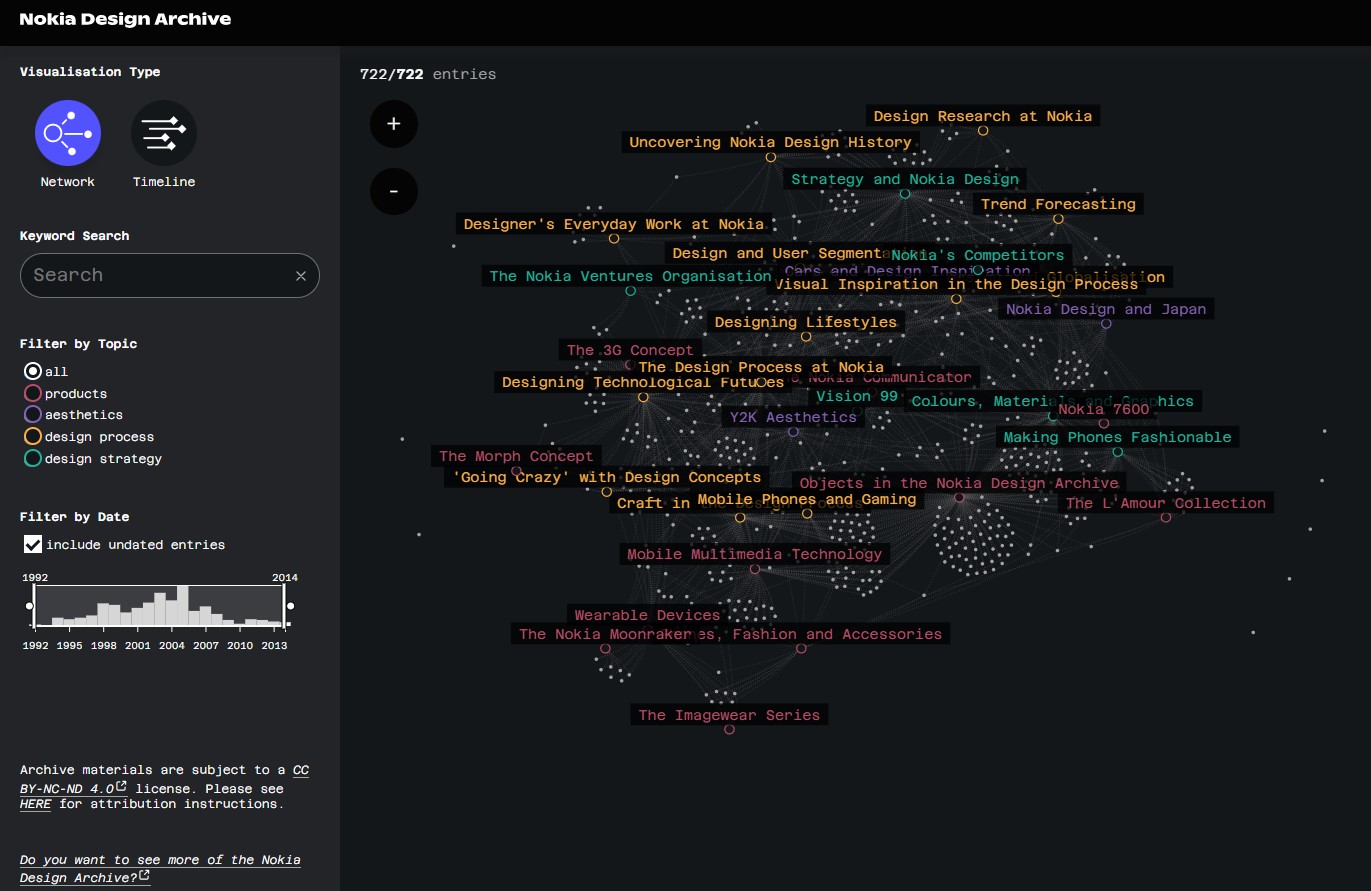The width and height of the screenshot is (1371, 891).
Task: Open the 'Vision 99' node
Action: [857, 396]
